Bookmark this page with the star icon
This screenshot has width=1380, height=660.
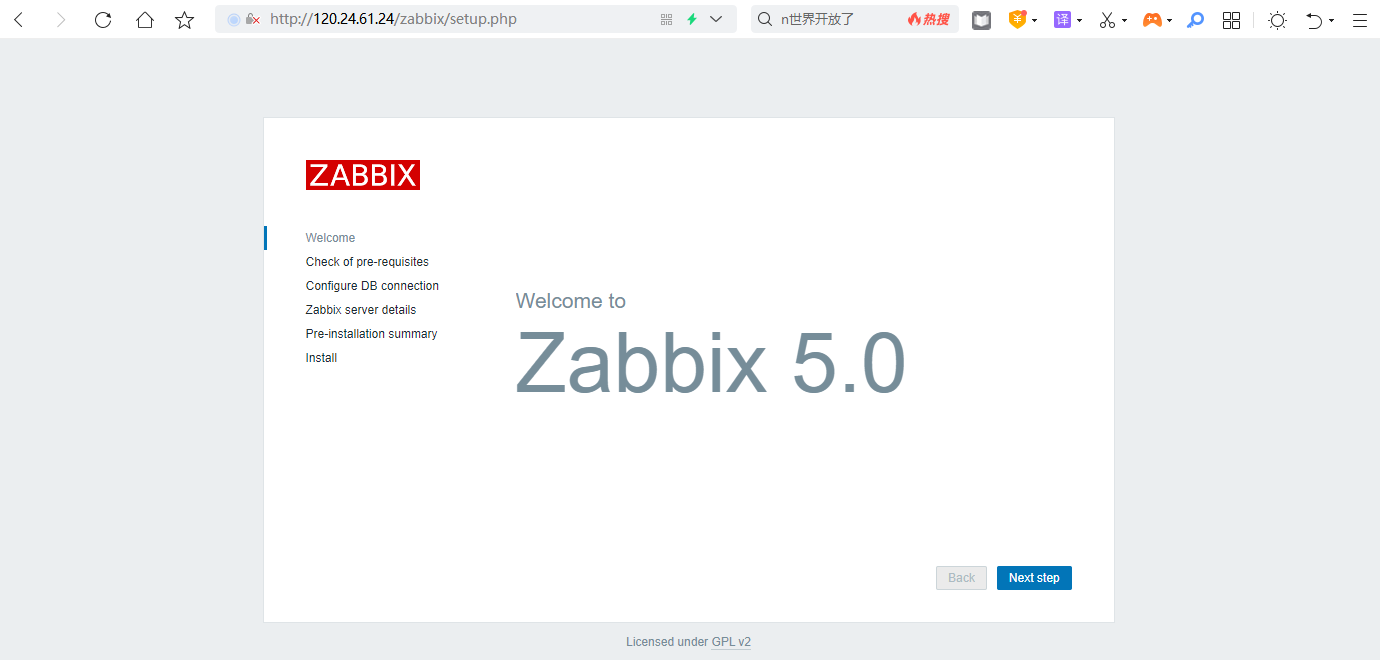coord(185,20)
